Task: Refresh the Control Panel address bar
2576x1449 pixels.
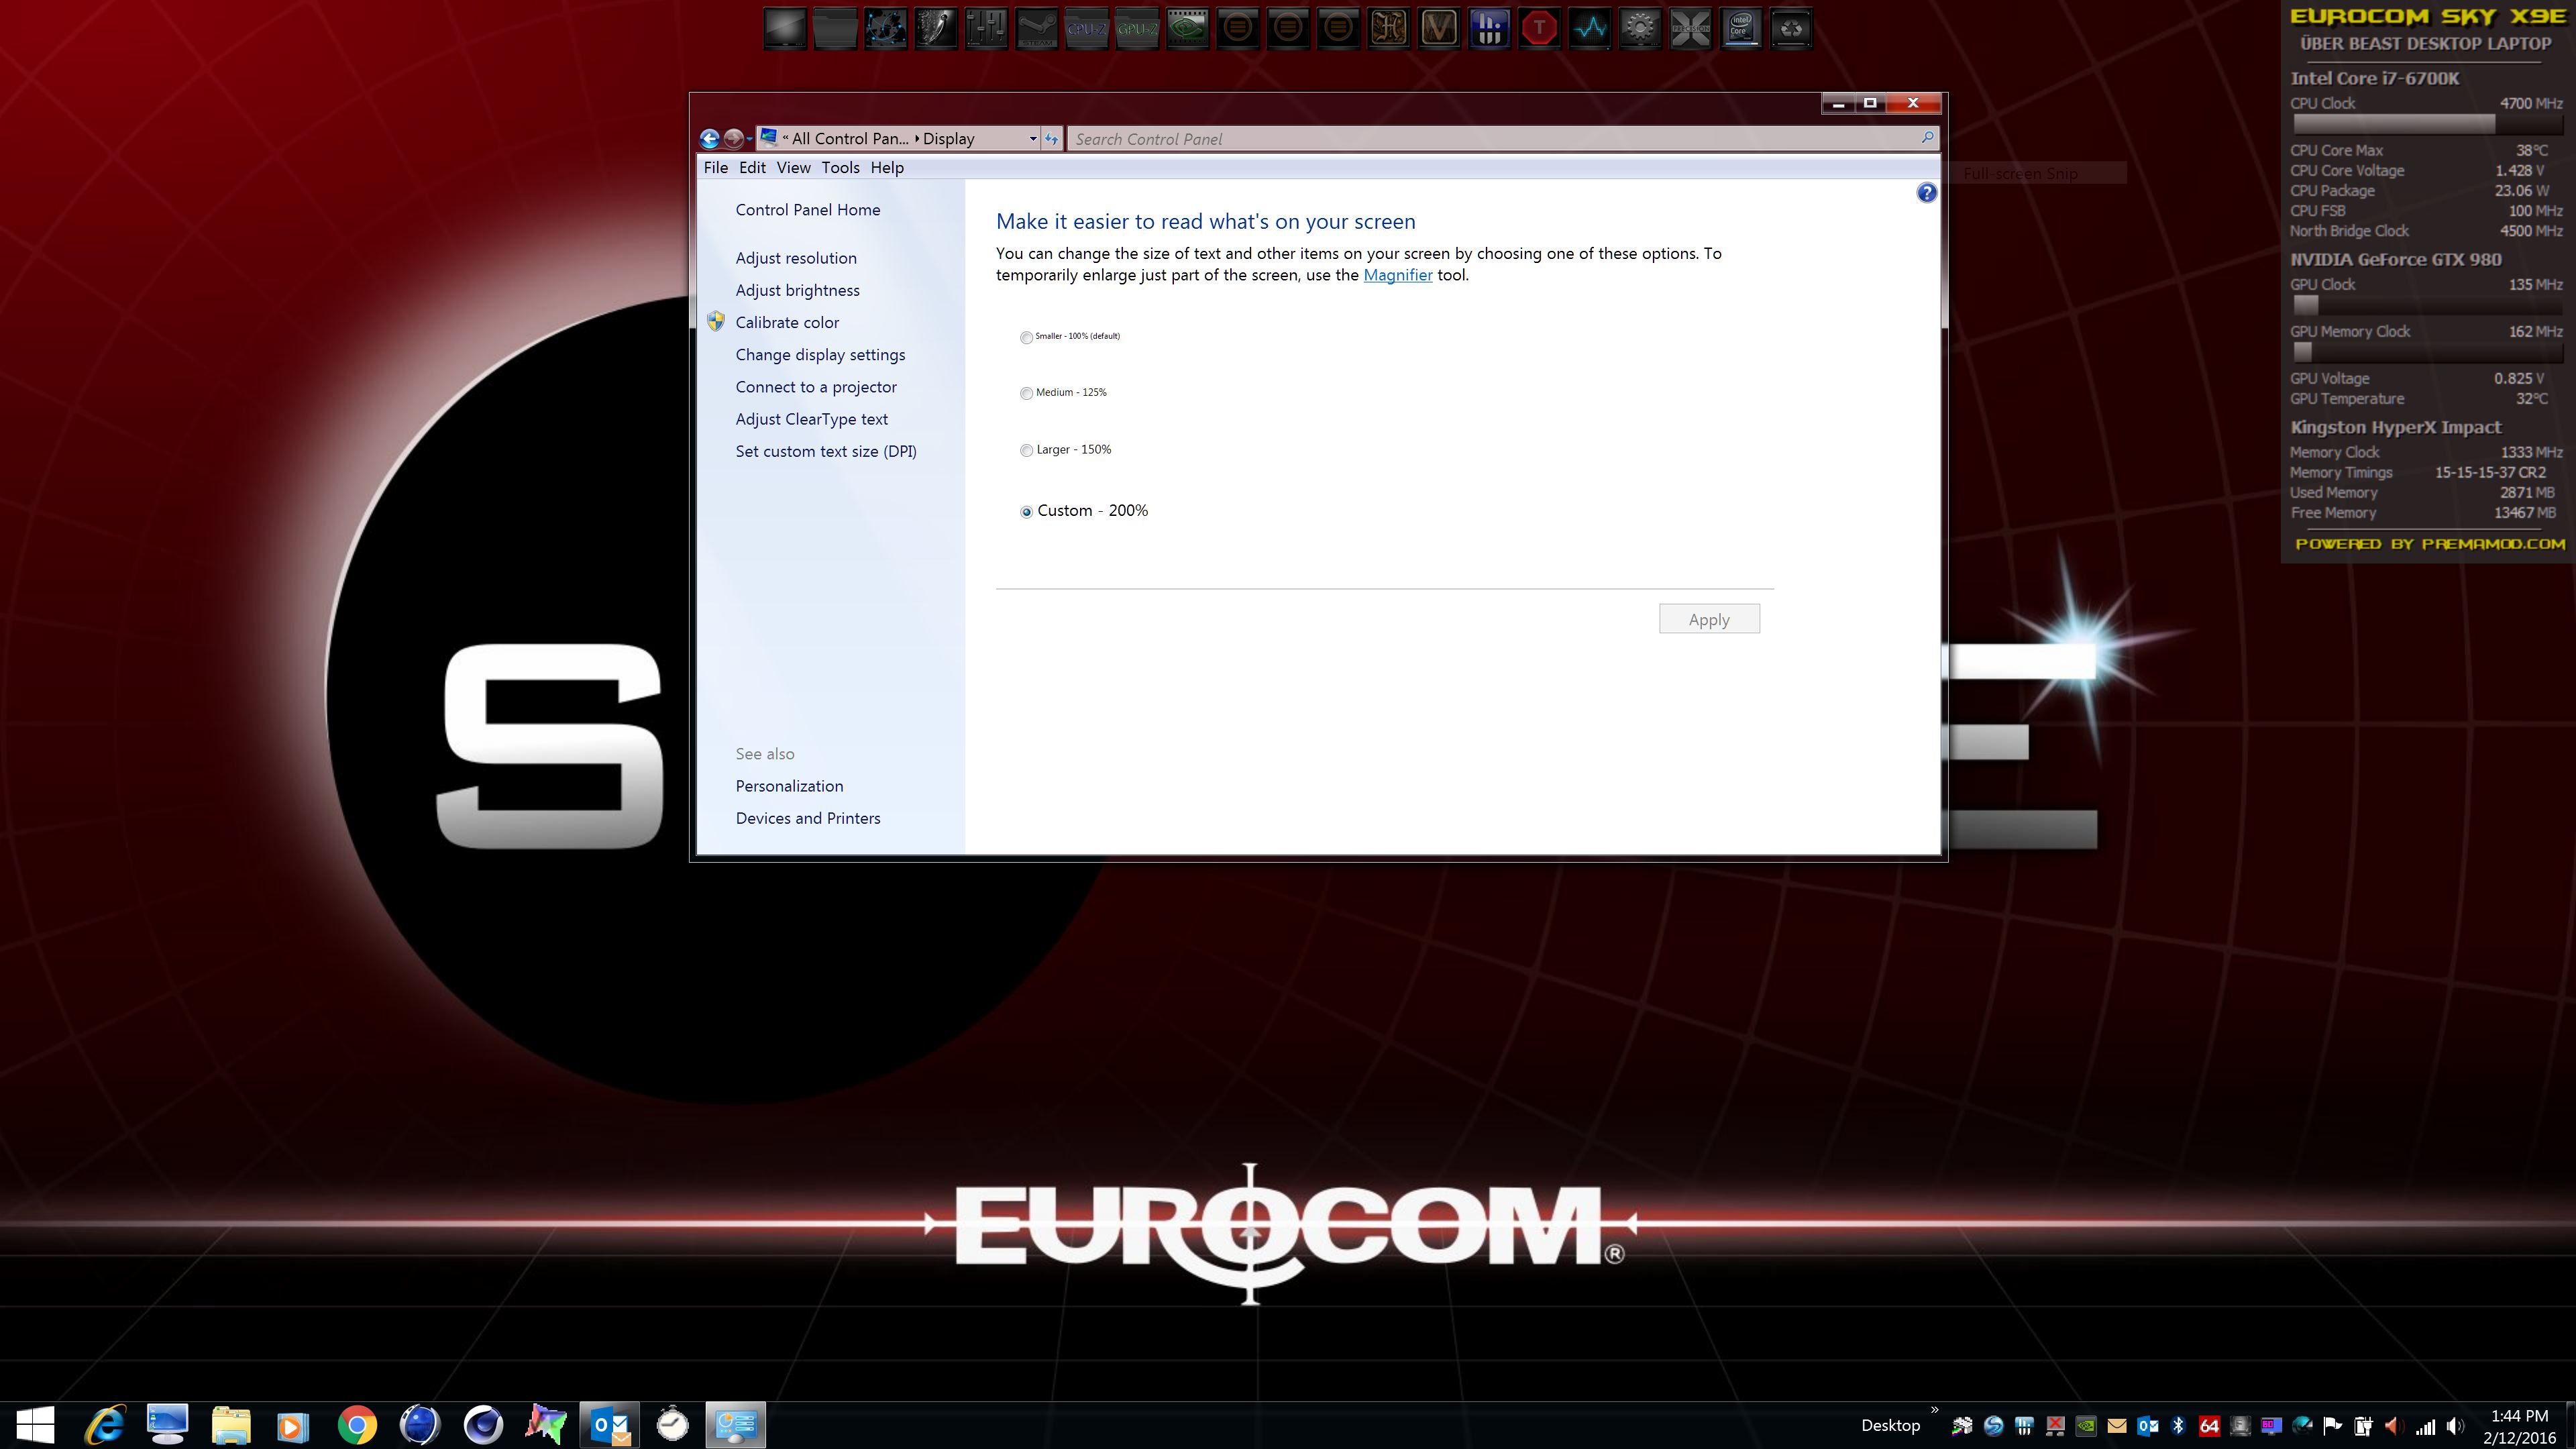Action: click(x=1052, y=139)
